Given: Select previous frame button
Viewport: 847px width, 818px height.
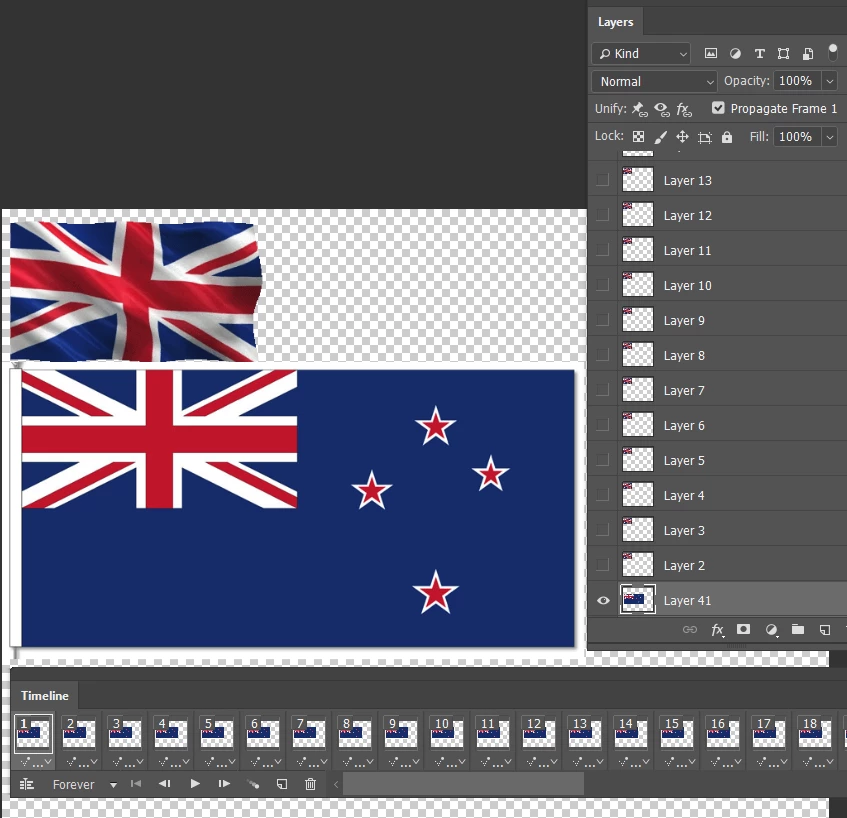Looking at the screenshot, I should click(x=165, y=783).
